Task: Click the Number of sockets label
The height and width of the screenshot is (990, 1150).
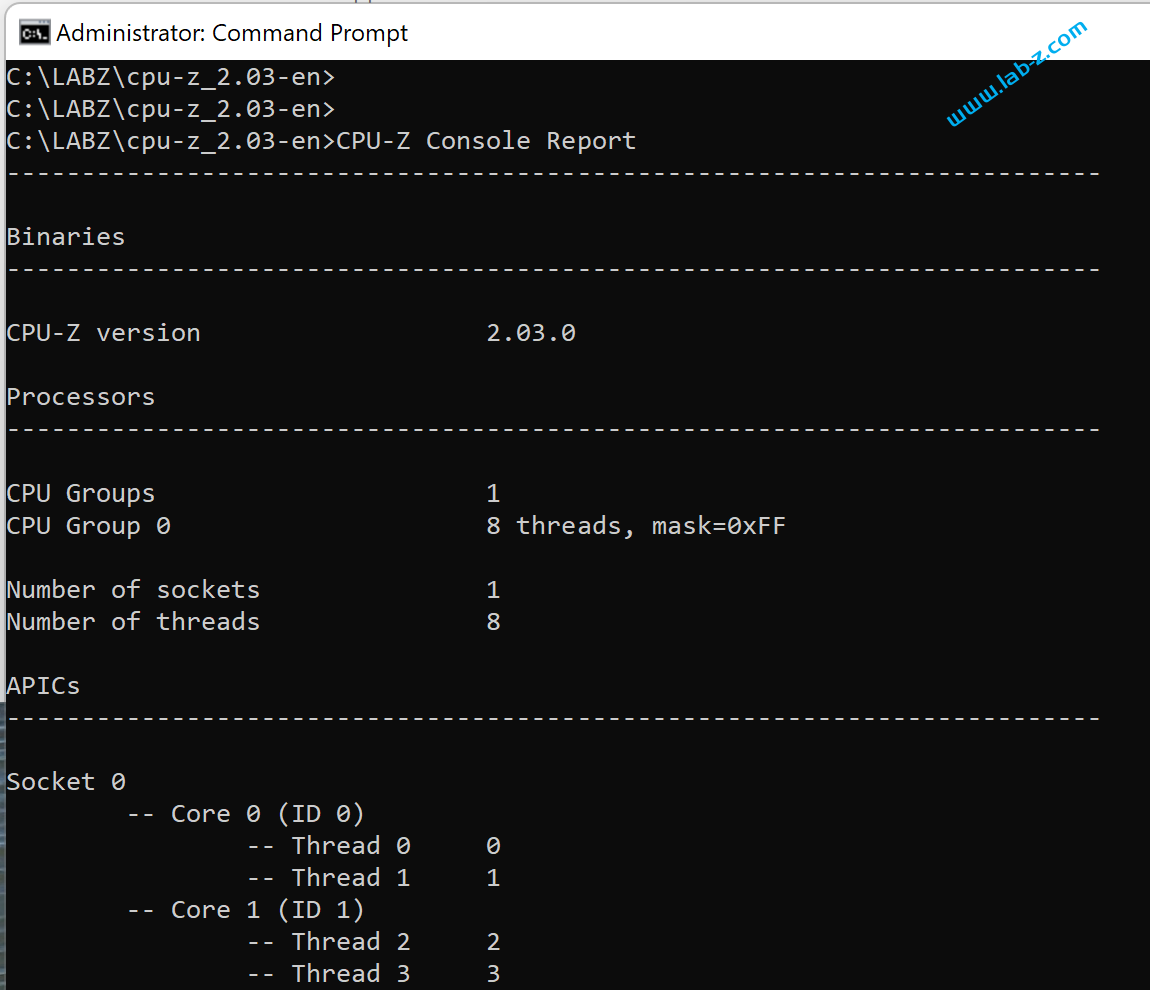Action: pos(133,590)
